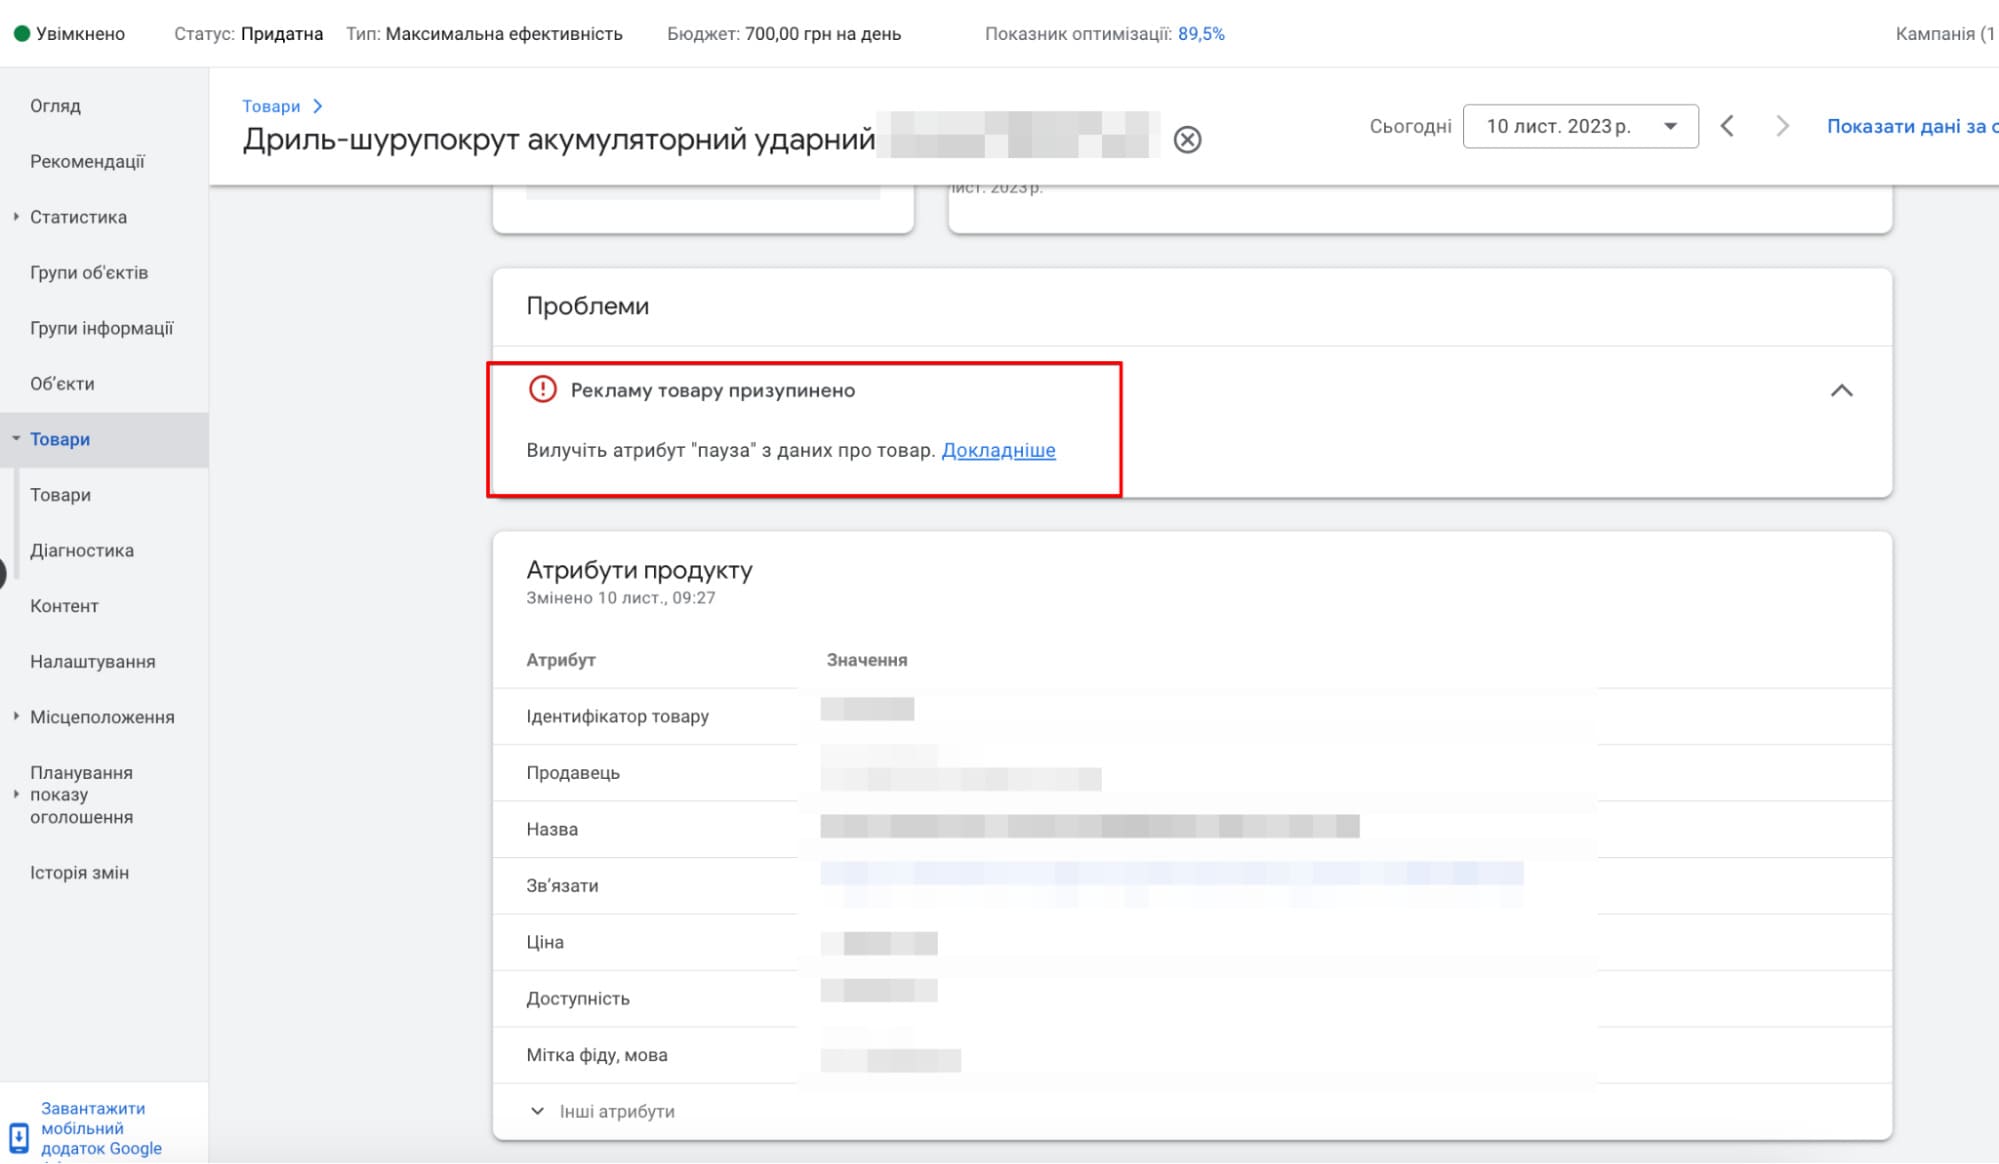Click the green Увімкнено status dot
The image size is (1999, 1164).
point(22,33)
